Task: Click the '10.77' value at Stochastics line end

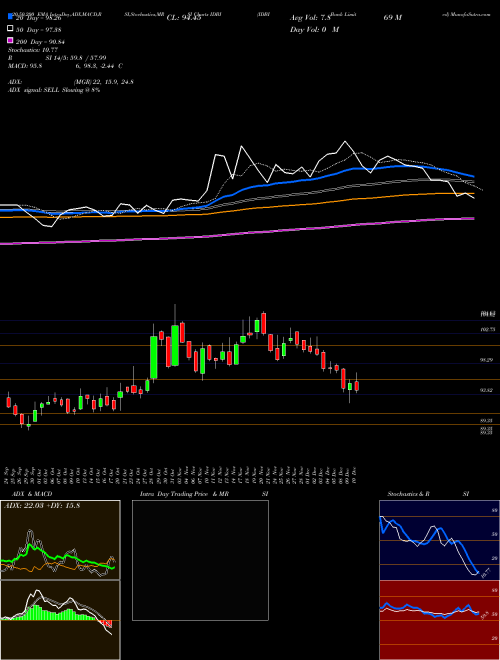Action: 484,573
